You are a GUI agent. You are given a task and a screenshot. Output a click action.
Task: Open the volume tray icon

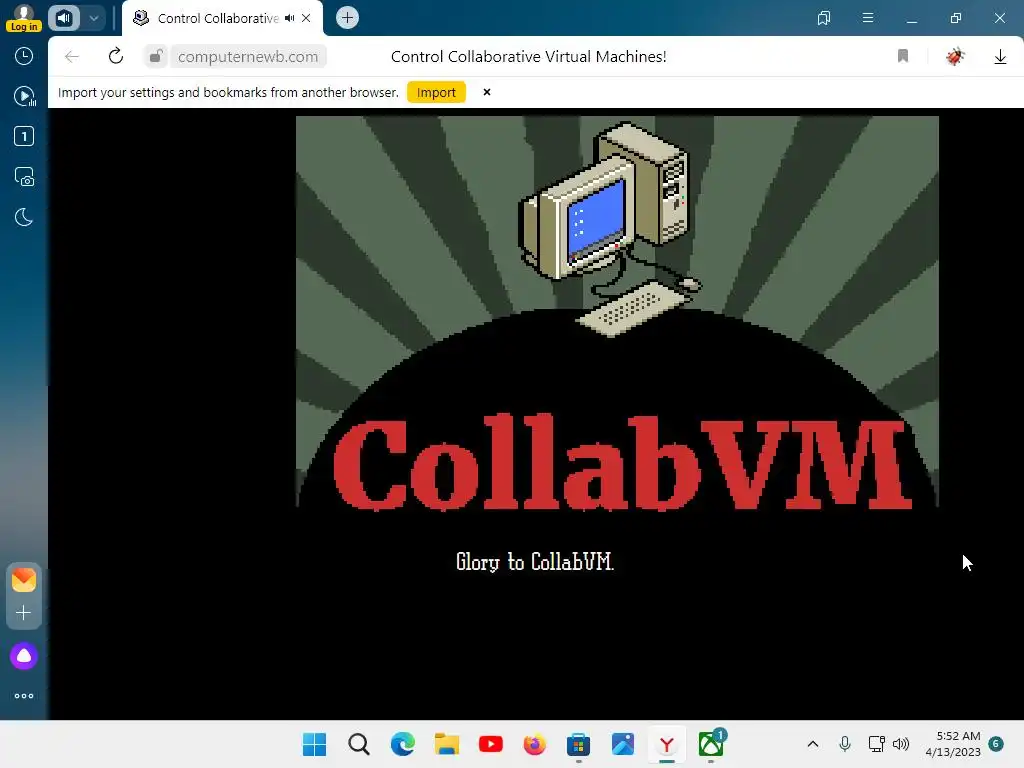coord(901,744)
